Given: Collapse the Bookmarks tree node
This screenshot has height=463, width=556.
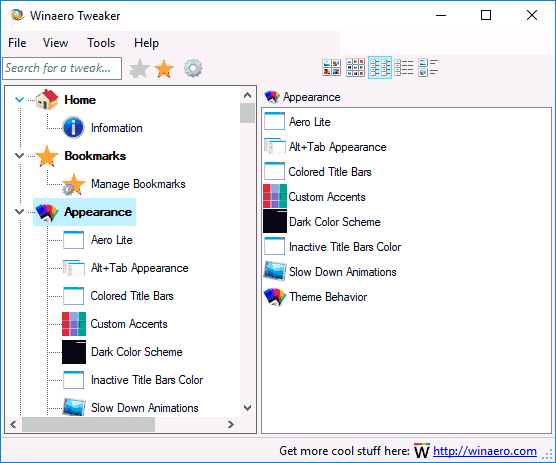Looking at the screenshot, I should [20, 156].
